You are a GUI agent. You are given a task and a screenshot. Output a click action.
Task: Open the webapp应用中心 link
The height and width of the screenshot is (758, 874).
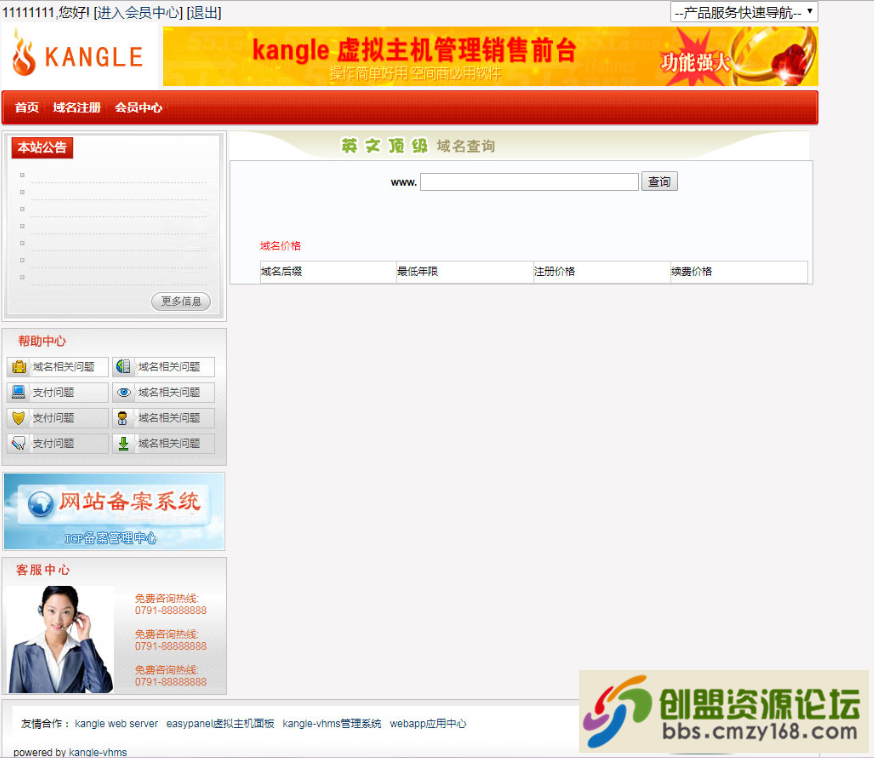click(x=428, y=723)
